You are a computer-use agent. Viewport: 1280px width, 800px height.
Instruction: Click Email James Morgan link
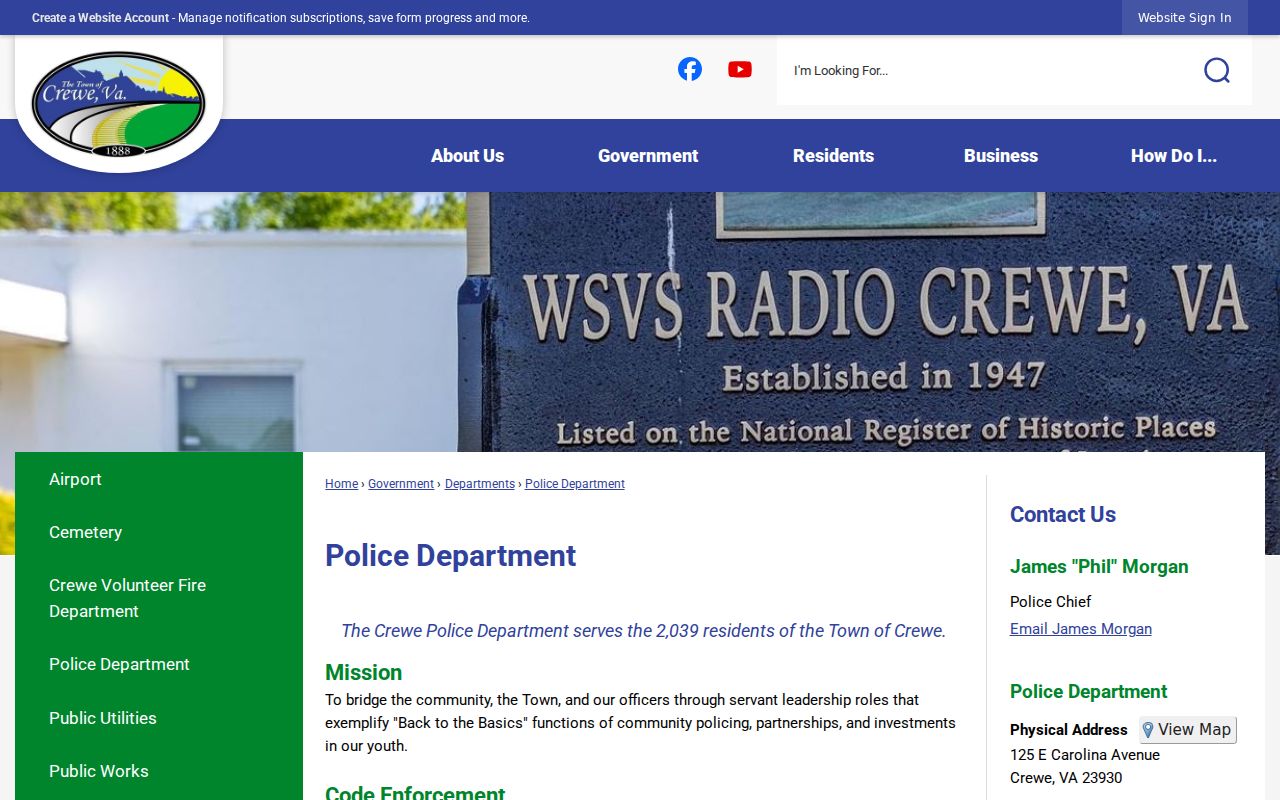1081,629
